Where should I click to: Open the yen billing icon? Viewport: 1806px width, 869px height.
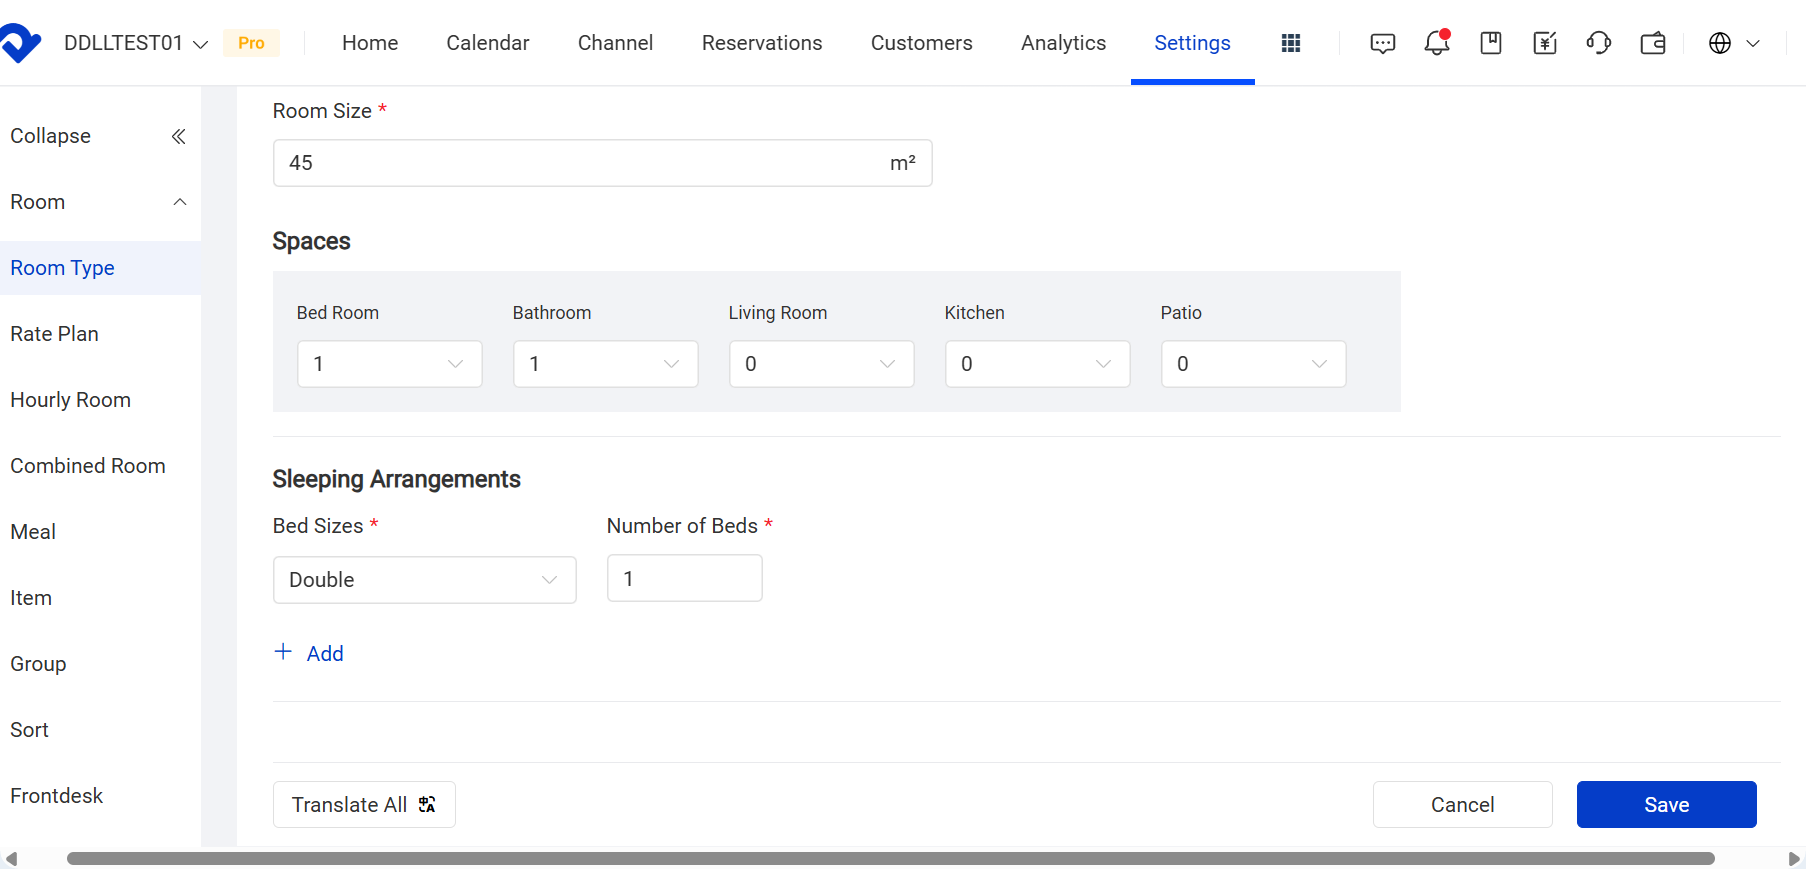[1545, 43]
